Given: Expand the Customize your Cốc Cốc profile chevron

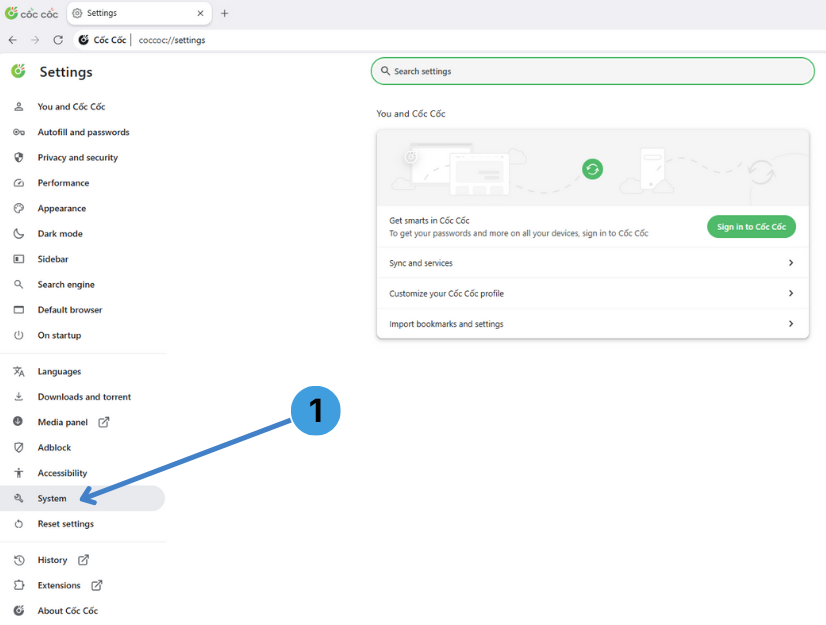Looking at the screenshot, I should (791, 293).
